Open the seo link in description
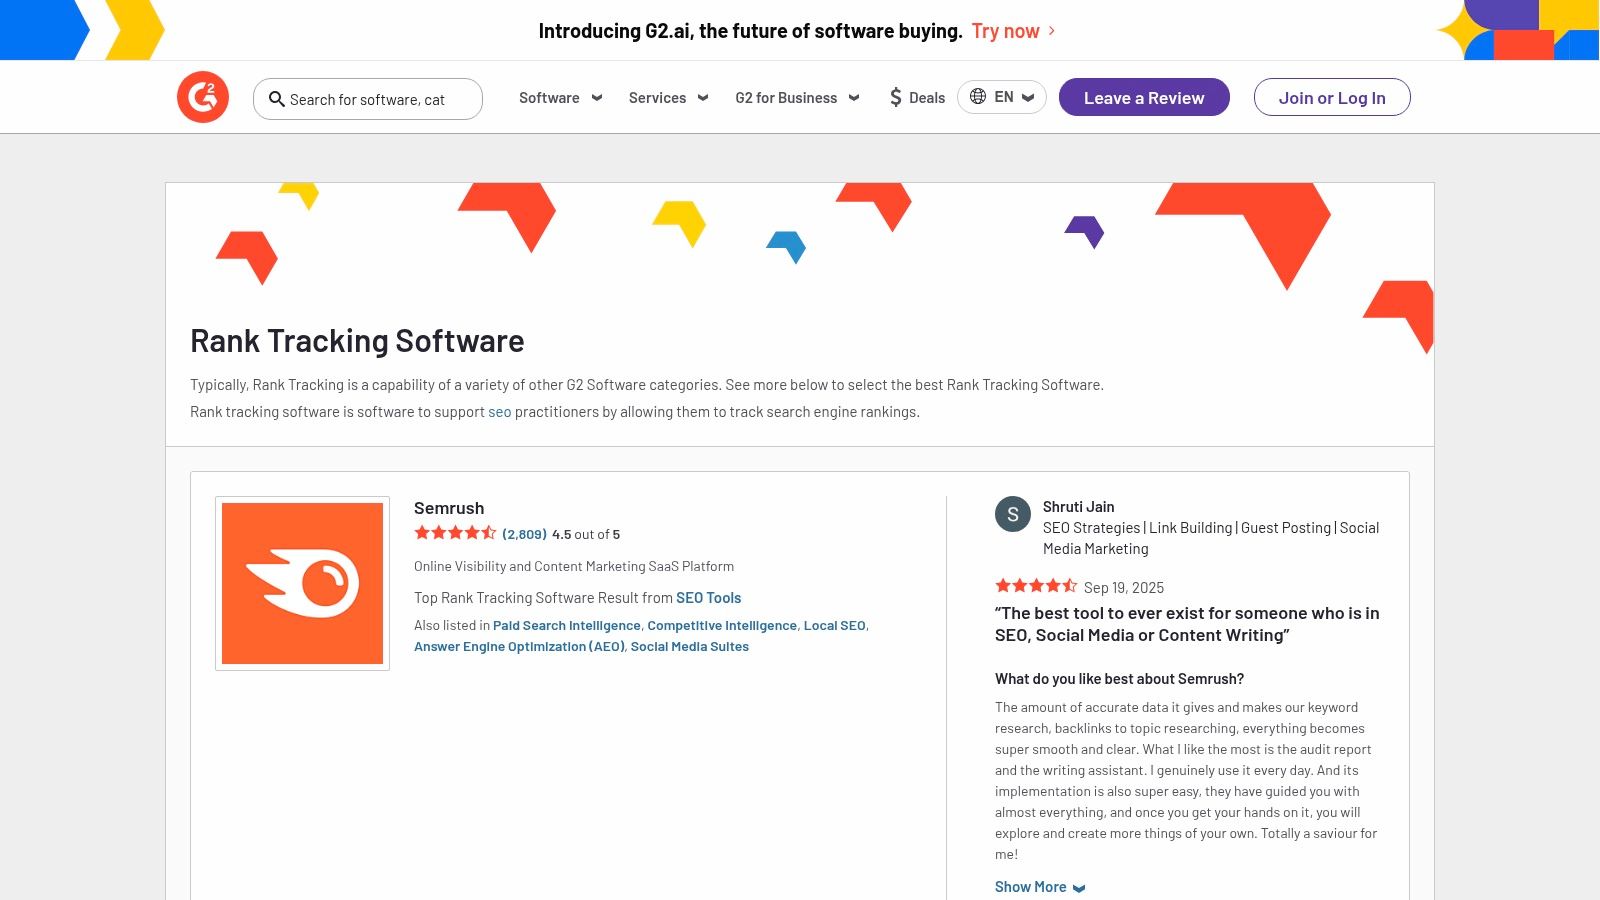This screenshot has height=900, width=1600. tap(500, 412)
